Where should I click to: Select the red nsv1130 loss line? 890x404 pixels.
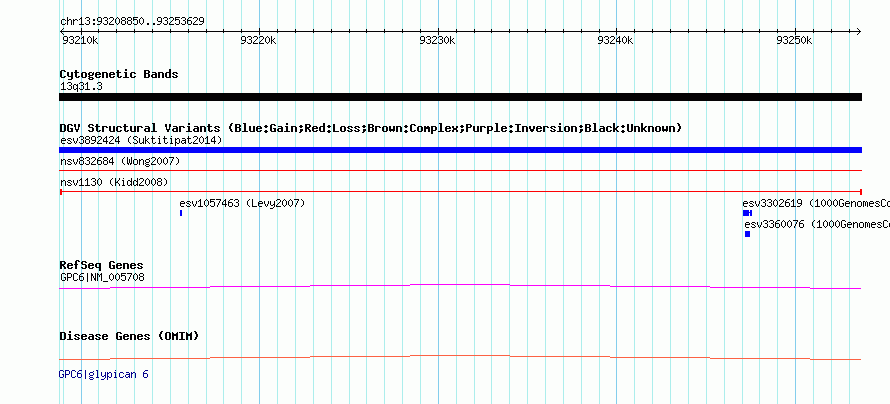tap(460, 192)
